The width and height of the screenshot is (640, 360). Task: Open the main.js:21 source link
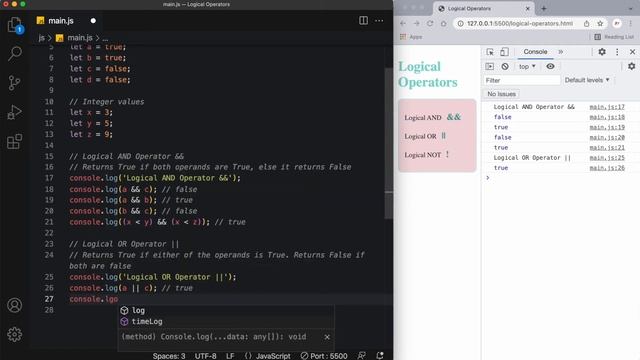point(607,148)
